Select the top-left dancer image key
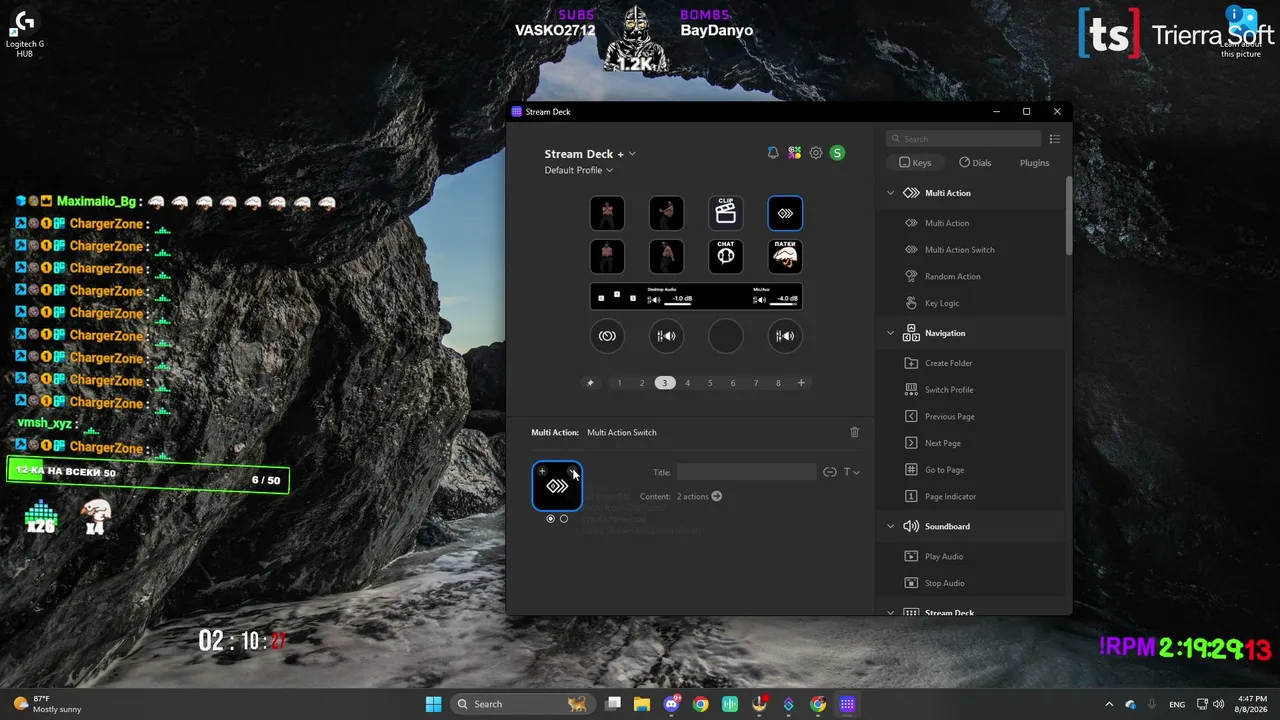This screenshot has height=720, width=1280. [x=607, y=213]
